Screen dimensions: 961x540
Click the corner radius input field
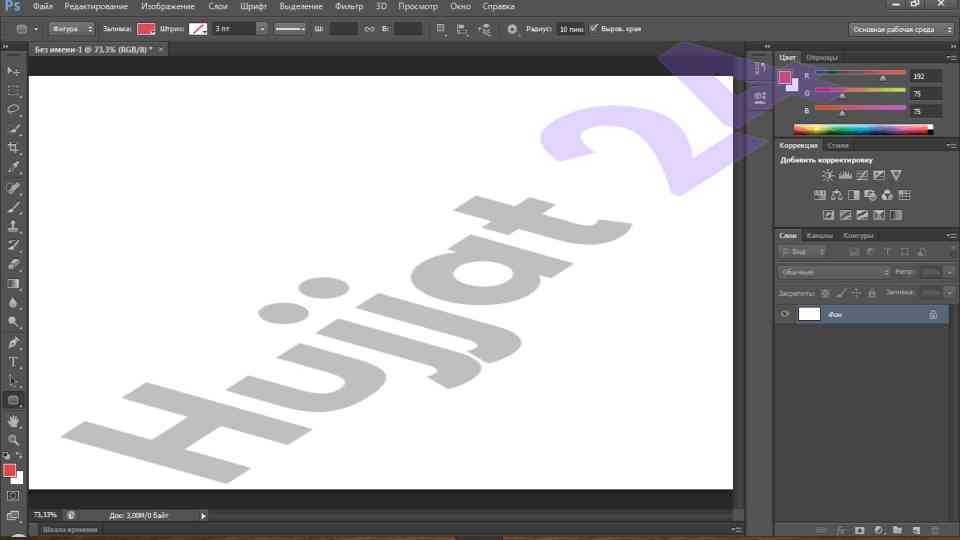[571, 29]
